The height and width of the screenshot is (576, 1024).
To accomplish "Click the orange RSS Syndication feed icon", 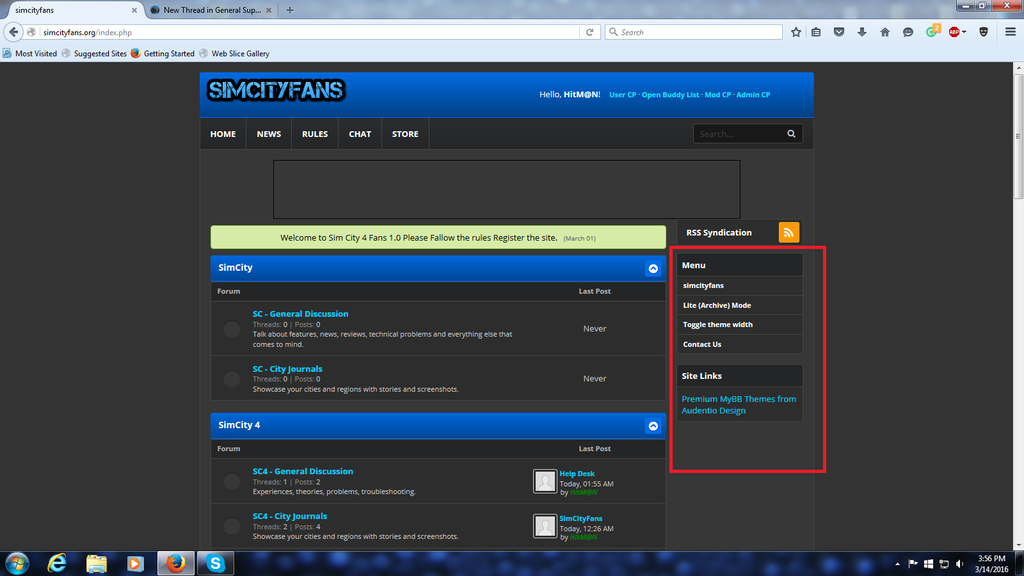I will [789, 232].
